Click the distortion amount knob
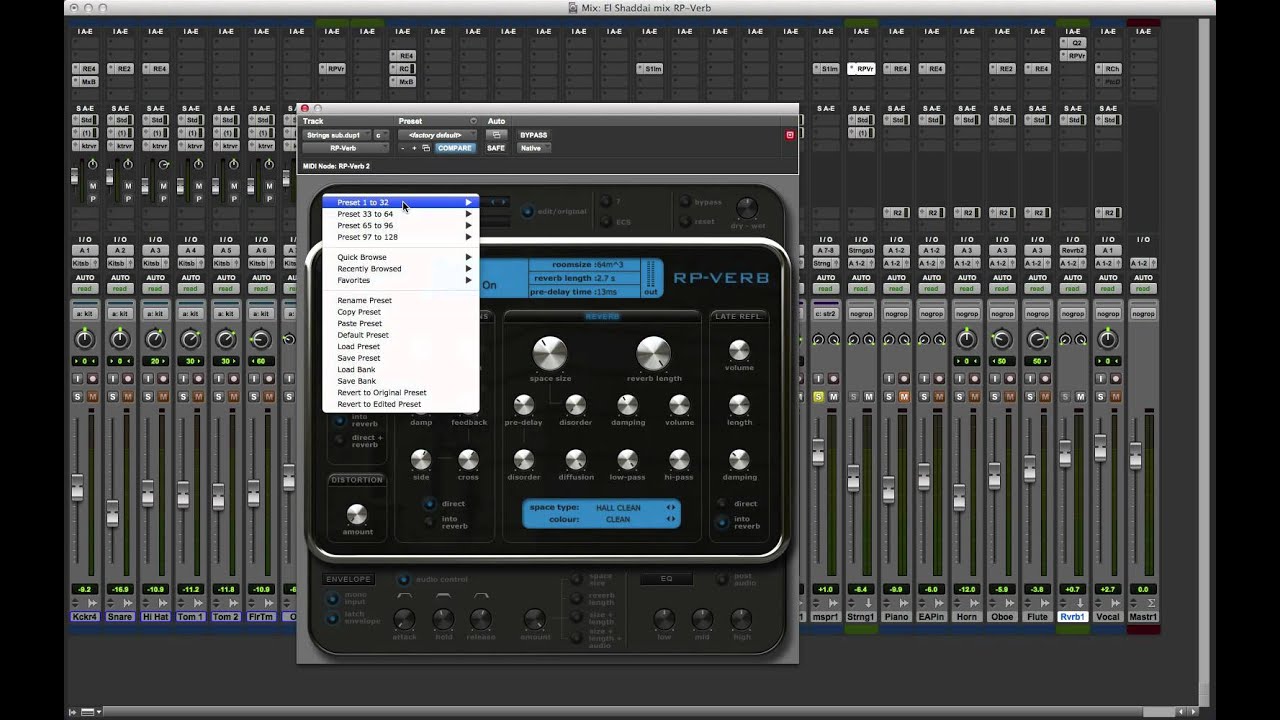Viewport: 1280px width, 720px height. pos(357,514)
